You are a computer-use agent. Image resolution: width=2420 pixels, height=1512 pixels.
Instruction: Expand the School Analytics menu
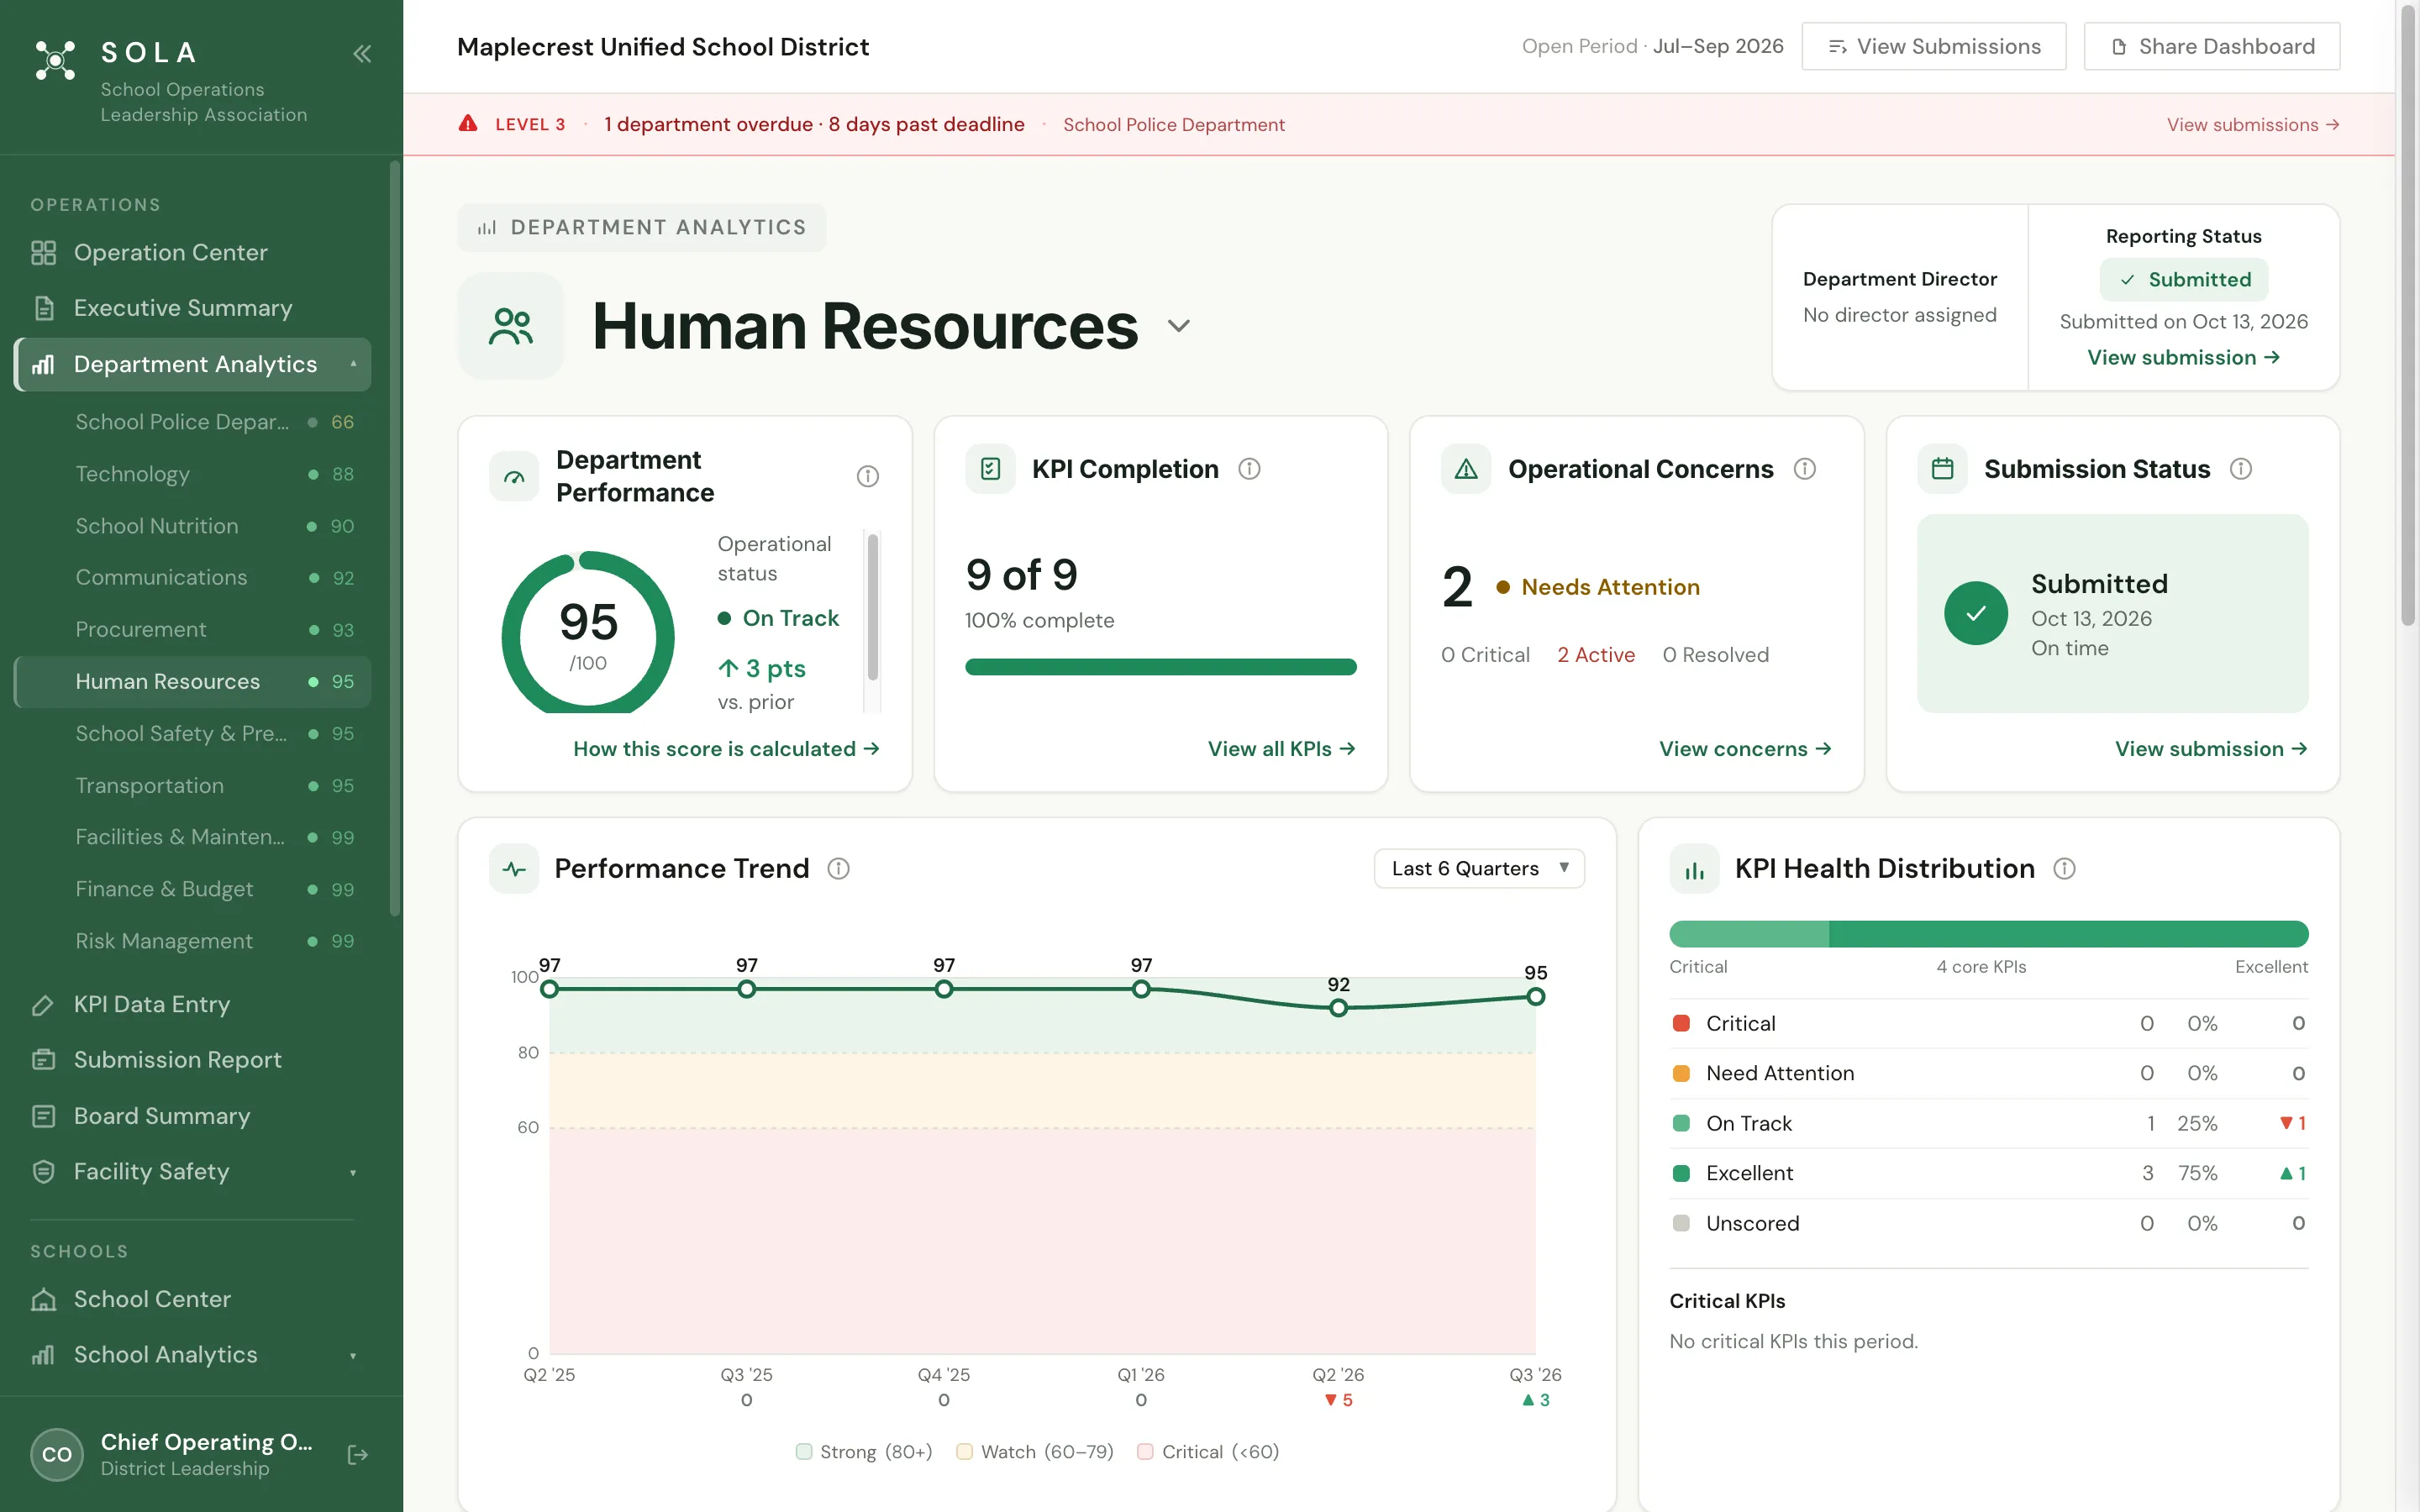click(x=353, y=1355)
